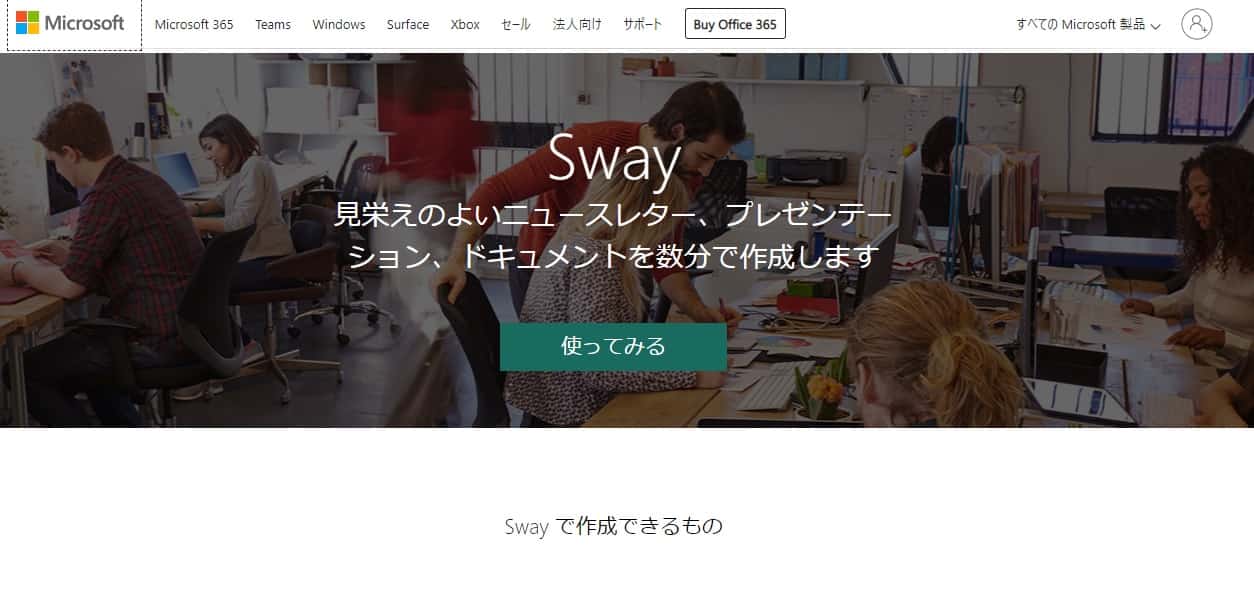Open the Surface navigation link
Screen dimensions: 1254x612
click(408, 25)
